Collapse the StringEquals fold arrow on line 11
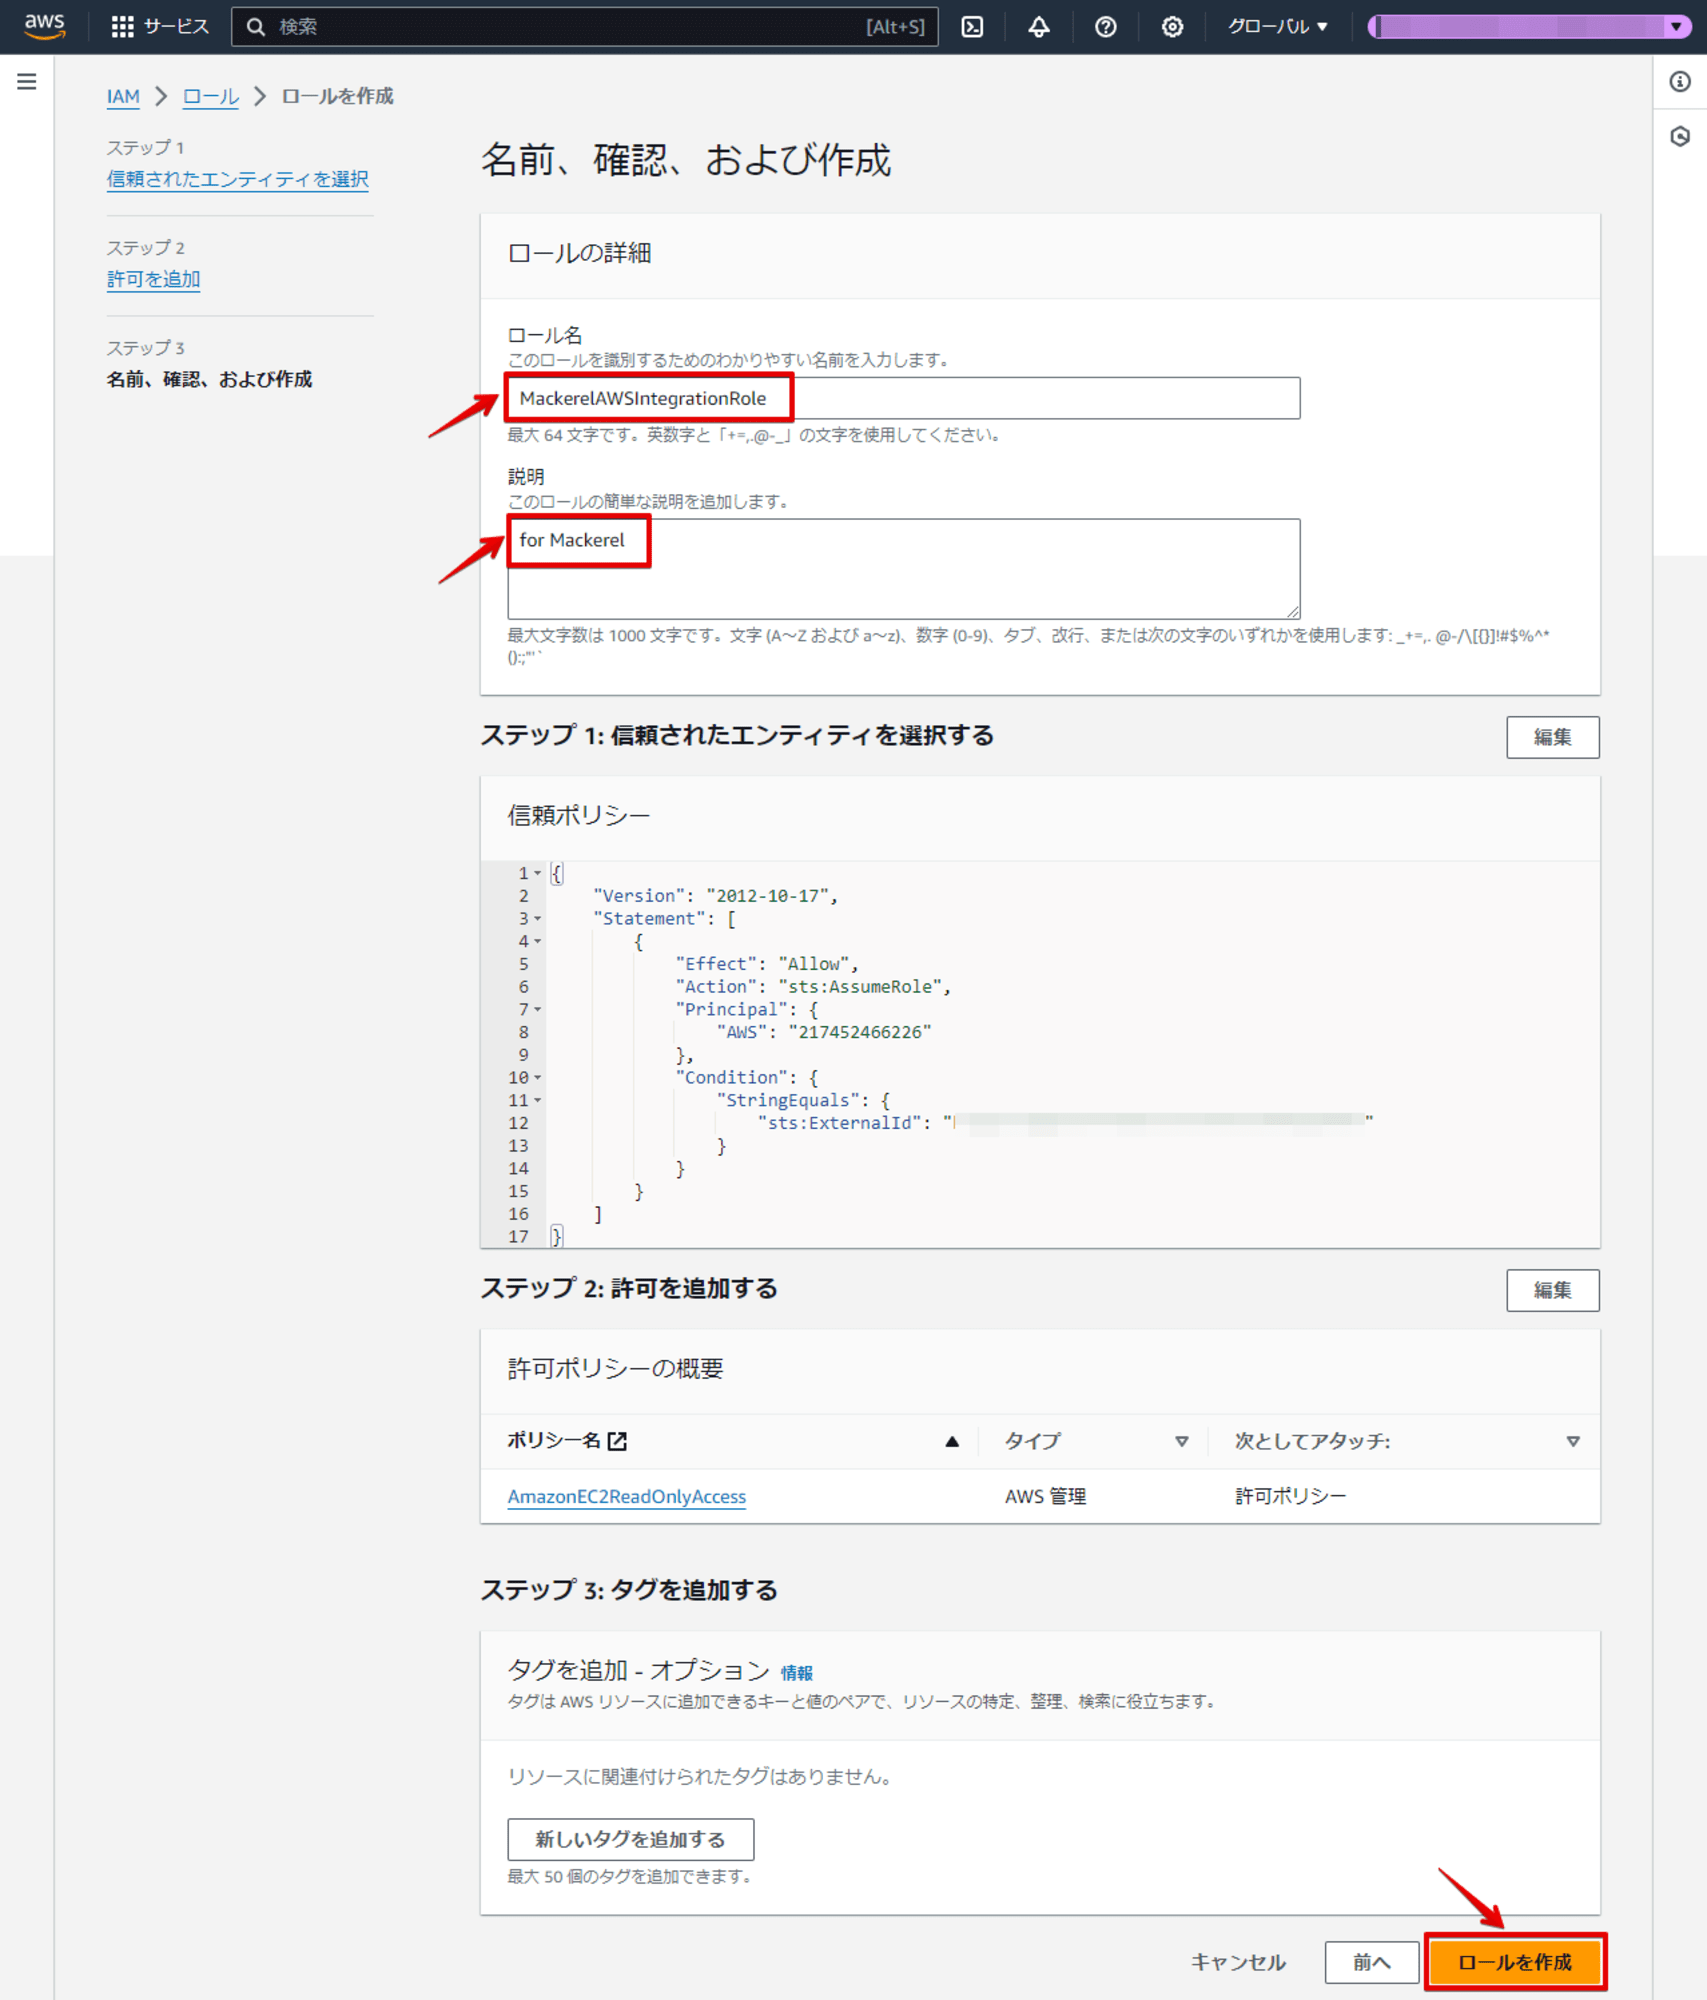 pos(538,1100)
